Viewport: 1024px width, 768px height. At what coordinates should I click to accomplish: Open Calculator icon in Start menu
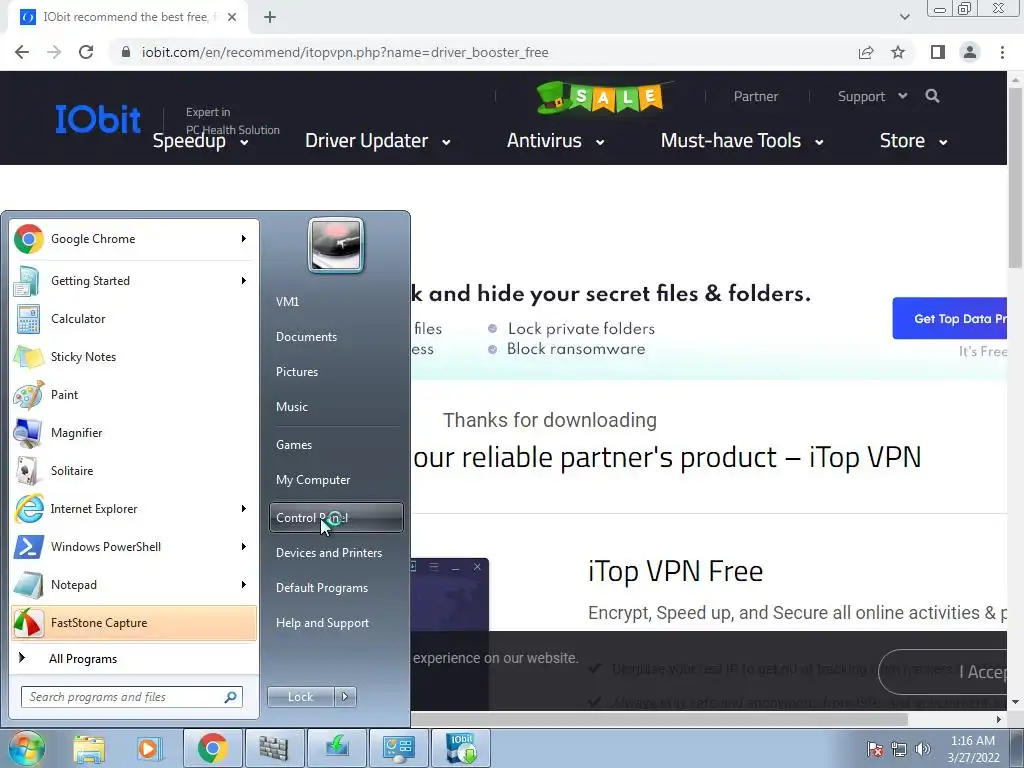(28, 319)
